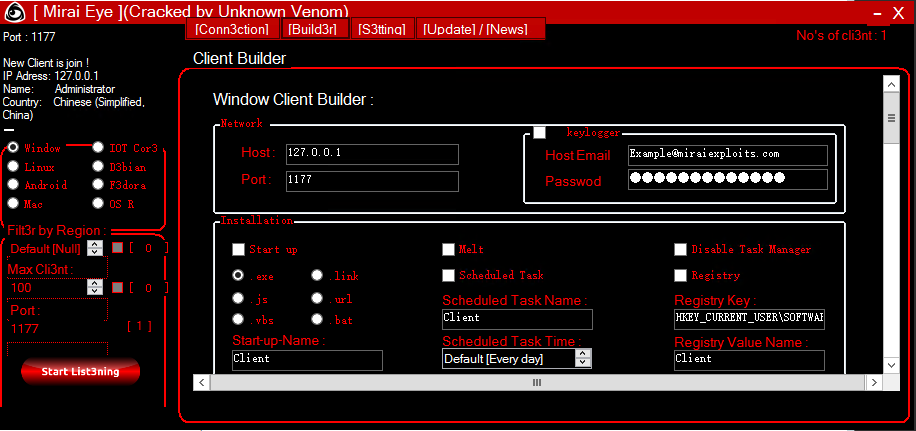
Task: Enable the Registry checkbox
Action: pos(680,275)
